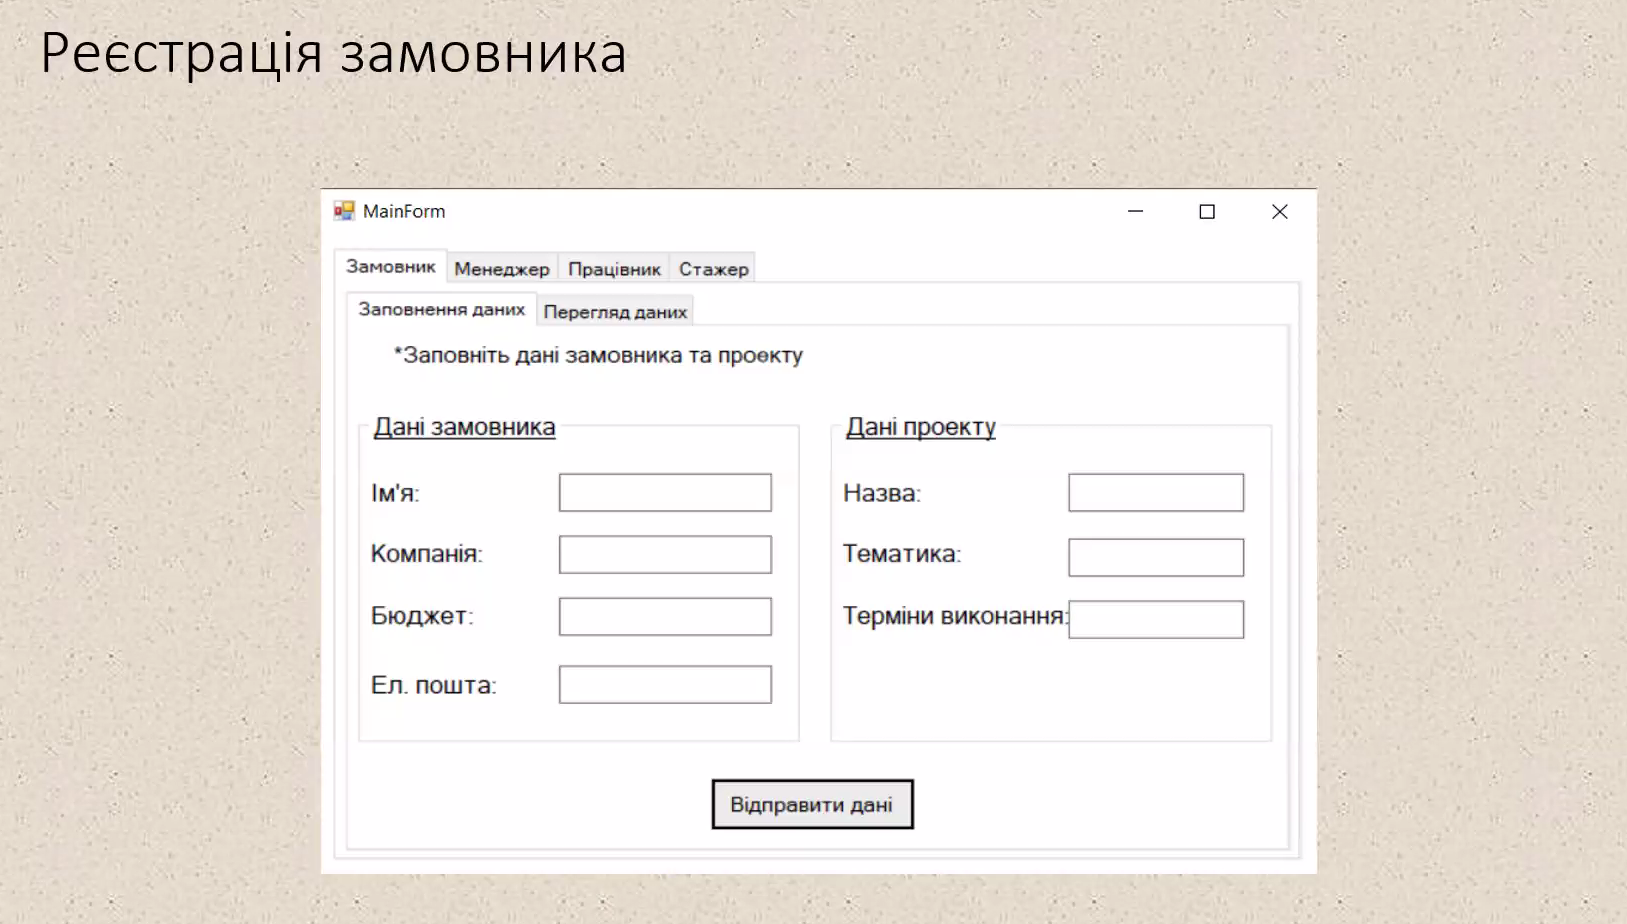
Task: Open the Менеджер tab
Action: (x=502, y=269)
